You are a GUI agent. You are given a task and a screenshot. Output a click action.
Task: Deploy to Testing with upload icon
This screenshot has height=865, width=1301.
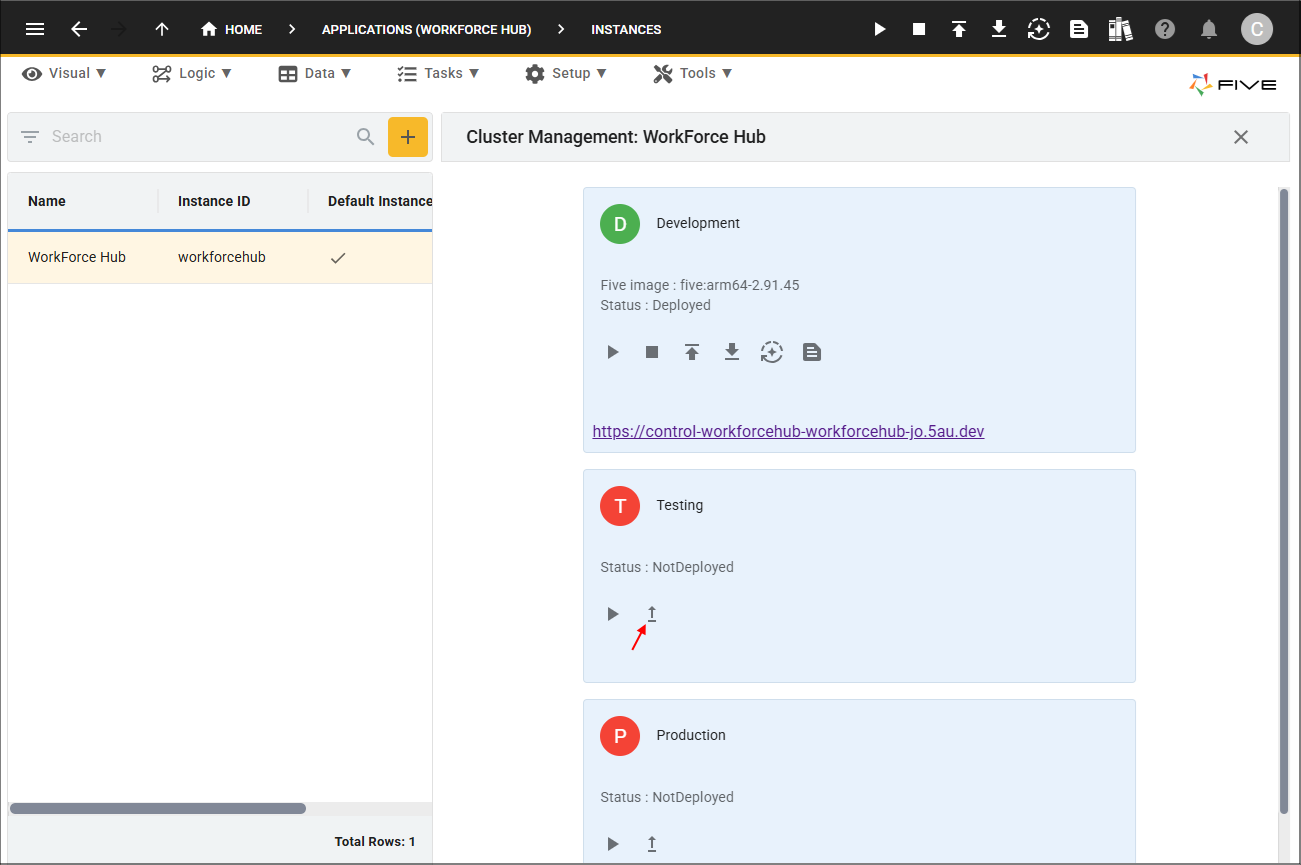(x=652, y=614)
